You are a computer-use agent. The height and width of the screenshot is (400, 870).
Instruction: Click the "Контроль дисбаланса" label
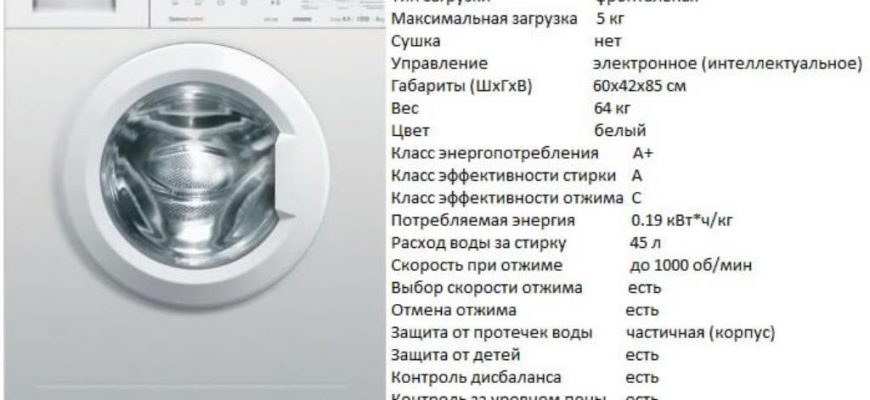click(475, 377)
